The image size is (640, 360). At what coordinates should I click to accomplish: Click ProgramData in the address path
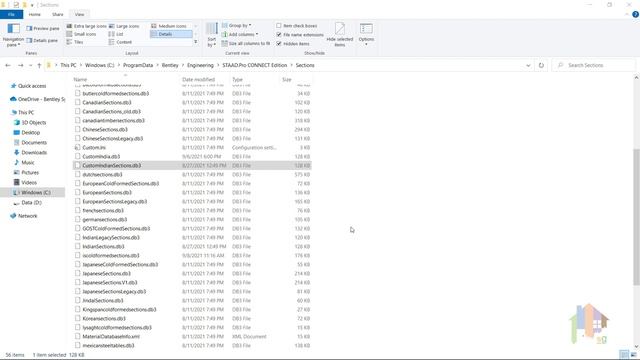[138, 65]
